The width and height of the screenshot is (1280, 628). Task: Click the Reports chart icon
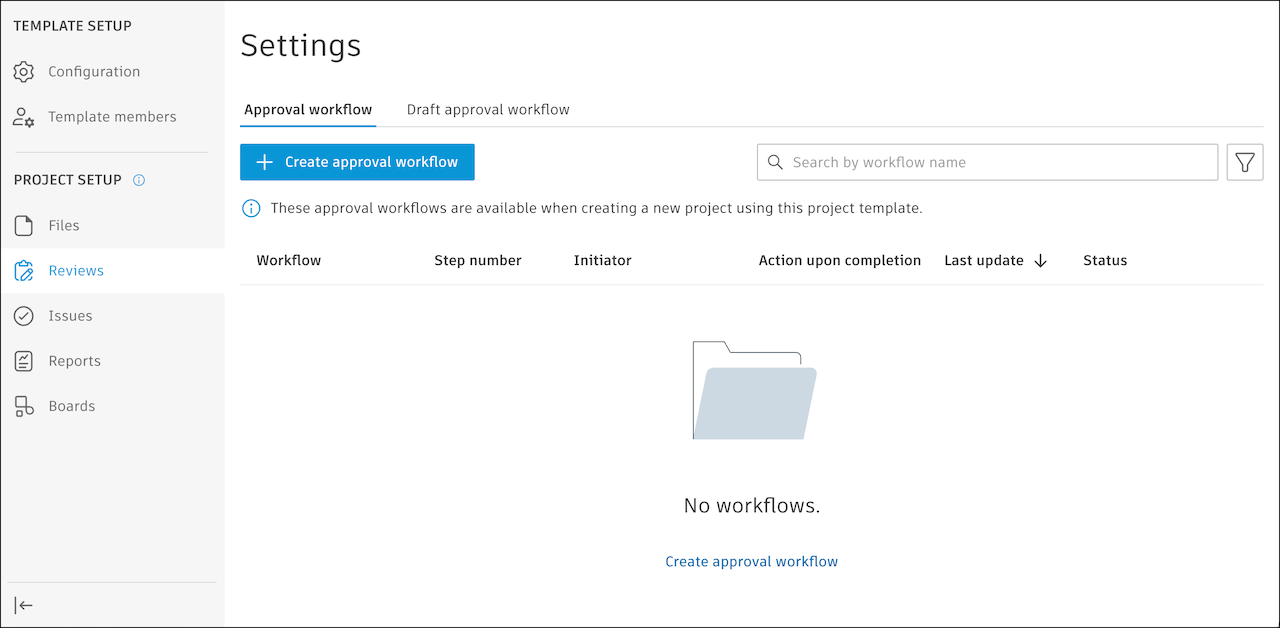tap(24, 361)
